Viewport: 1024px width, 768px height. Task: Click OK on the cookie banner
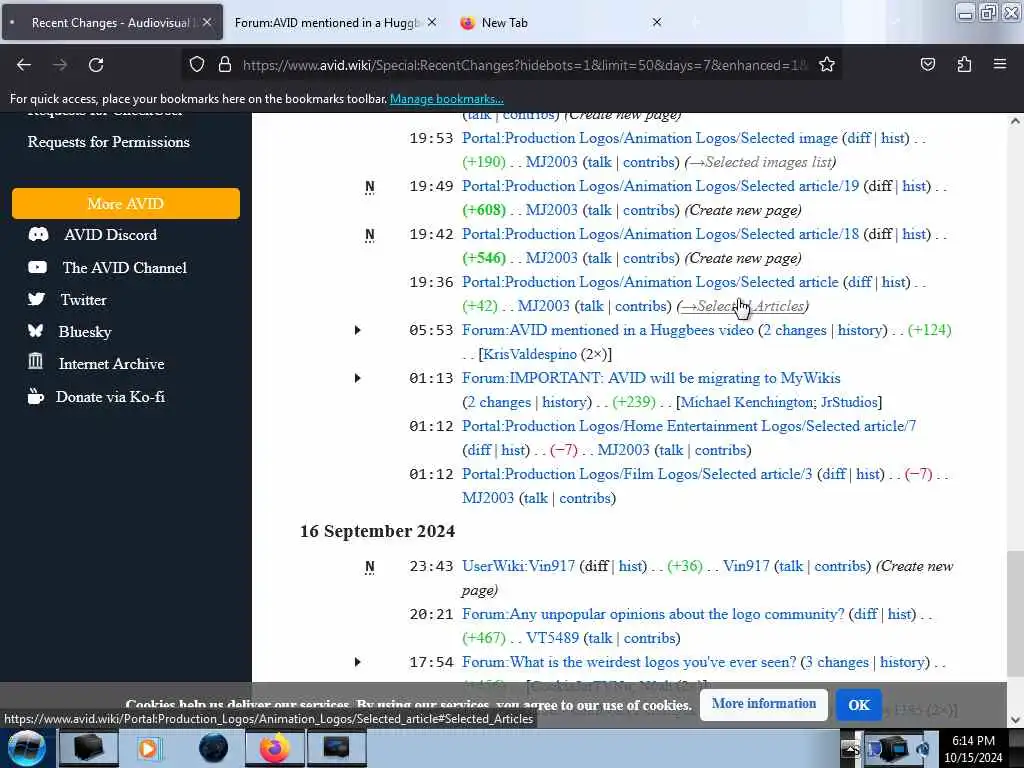pos(858,705)
